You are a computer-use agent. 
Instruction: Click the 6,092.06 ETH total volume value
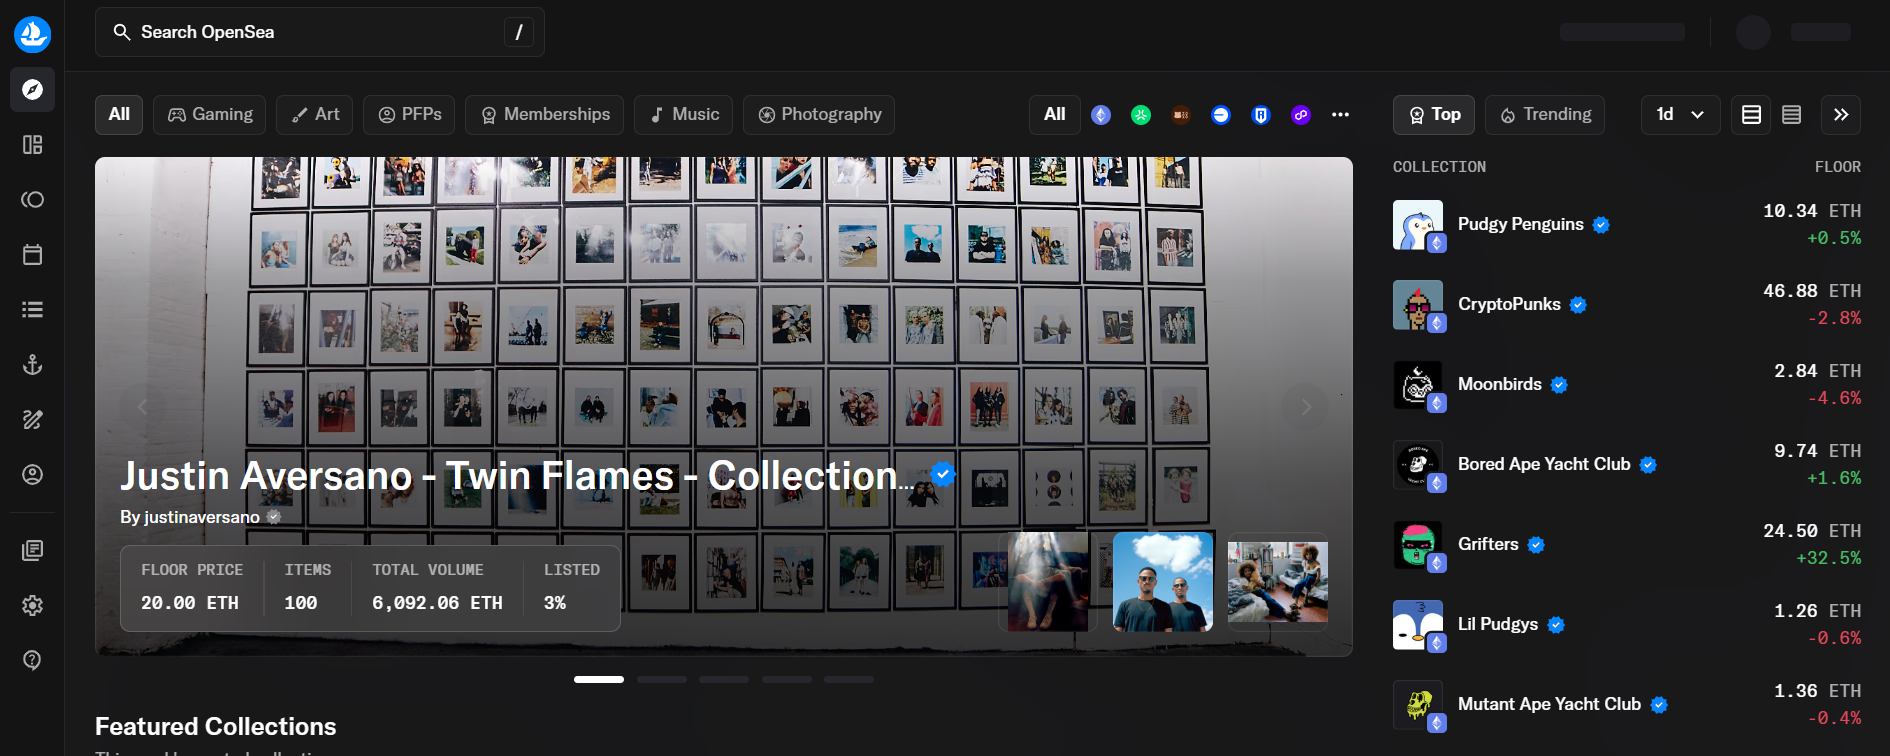tap(437, 603)
